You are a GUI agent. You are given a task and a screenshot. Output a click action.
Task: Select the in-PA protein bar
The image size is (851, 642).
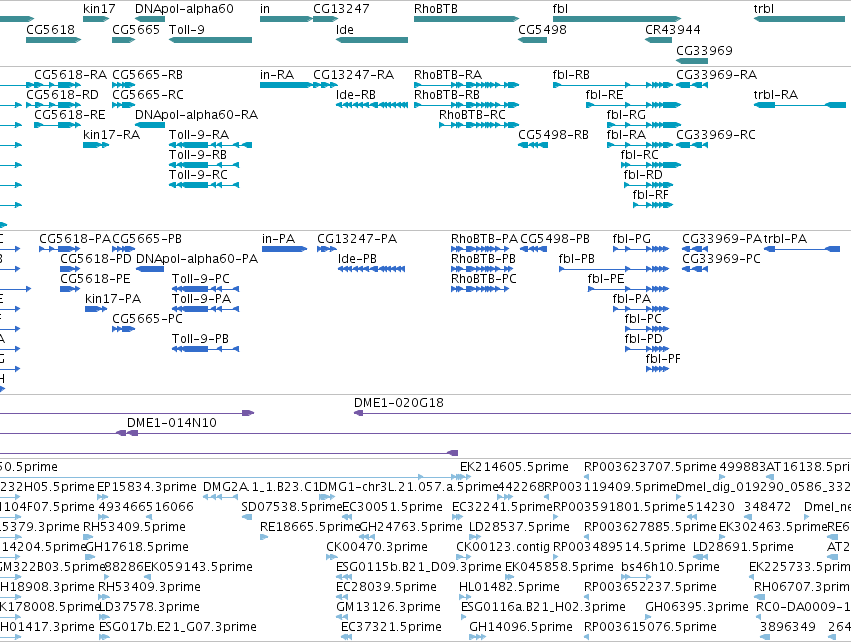tap(284, 249)
